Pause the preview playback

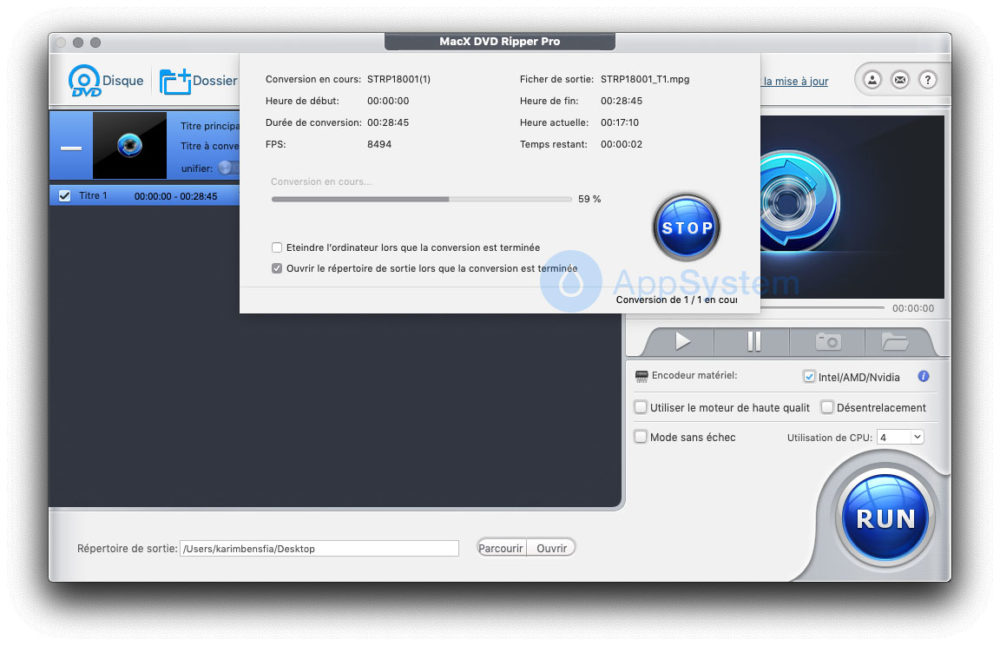[753, 342]
